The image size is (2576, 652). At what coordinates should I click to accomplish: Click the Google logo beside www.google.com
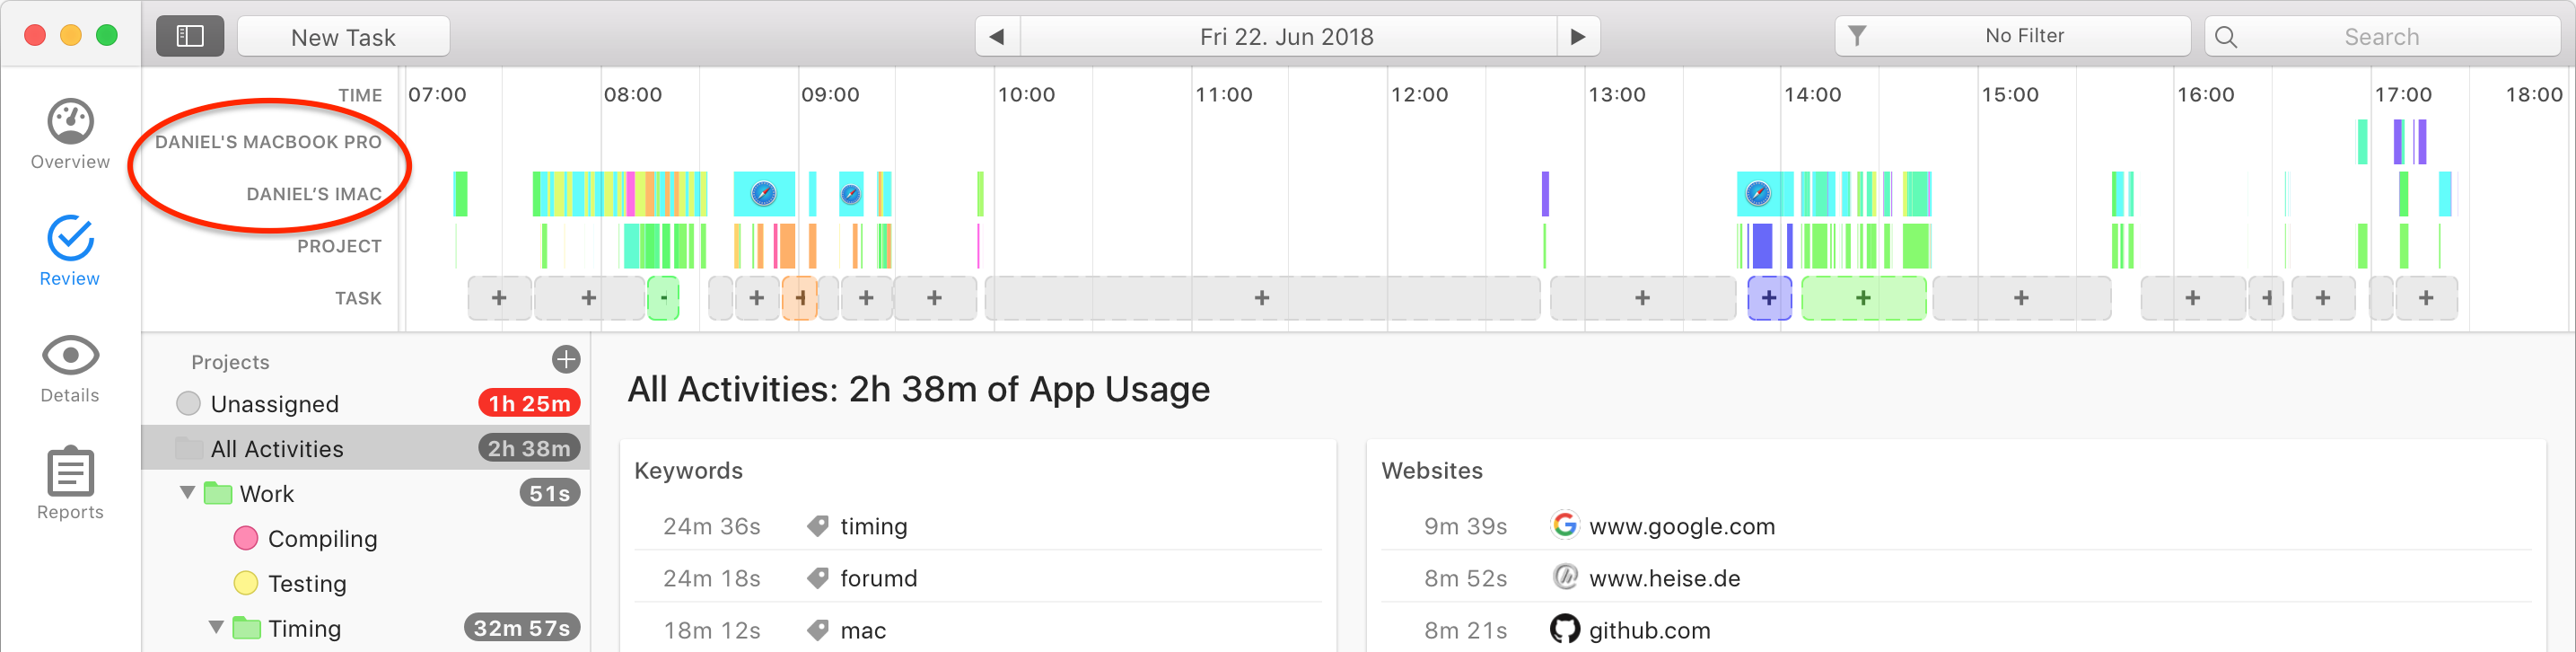pos(1564,525)
